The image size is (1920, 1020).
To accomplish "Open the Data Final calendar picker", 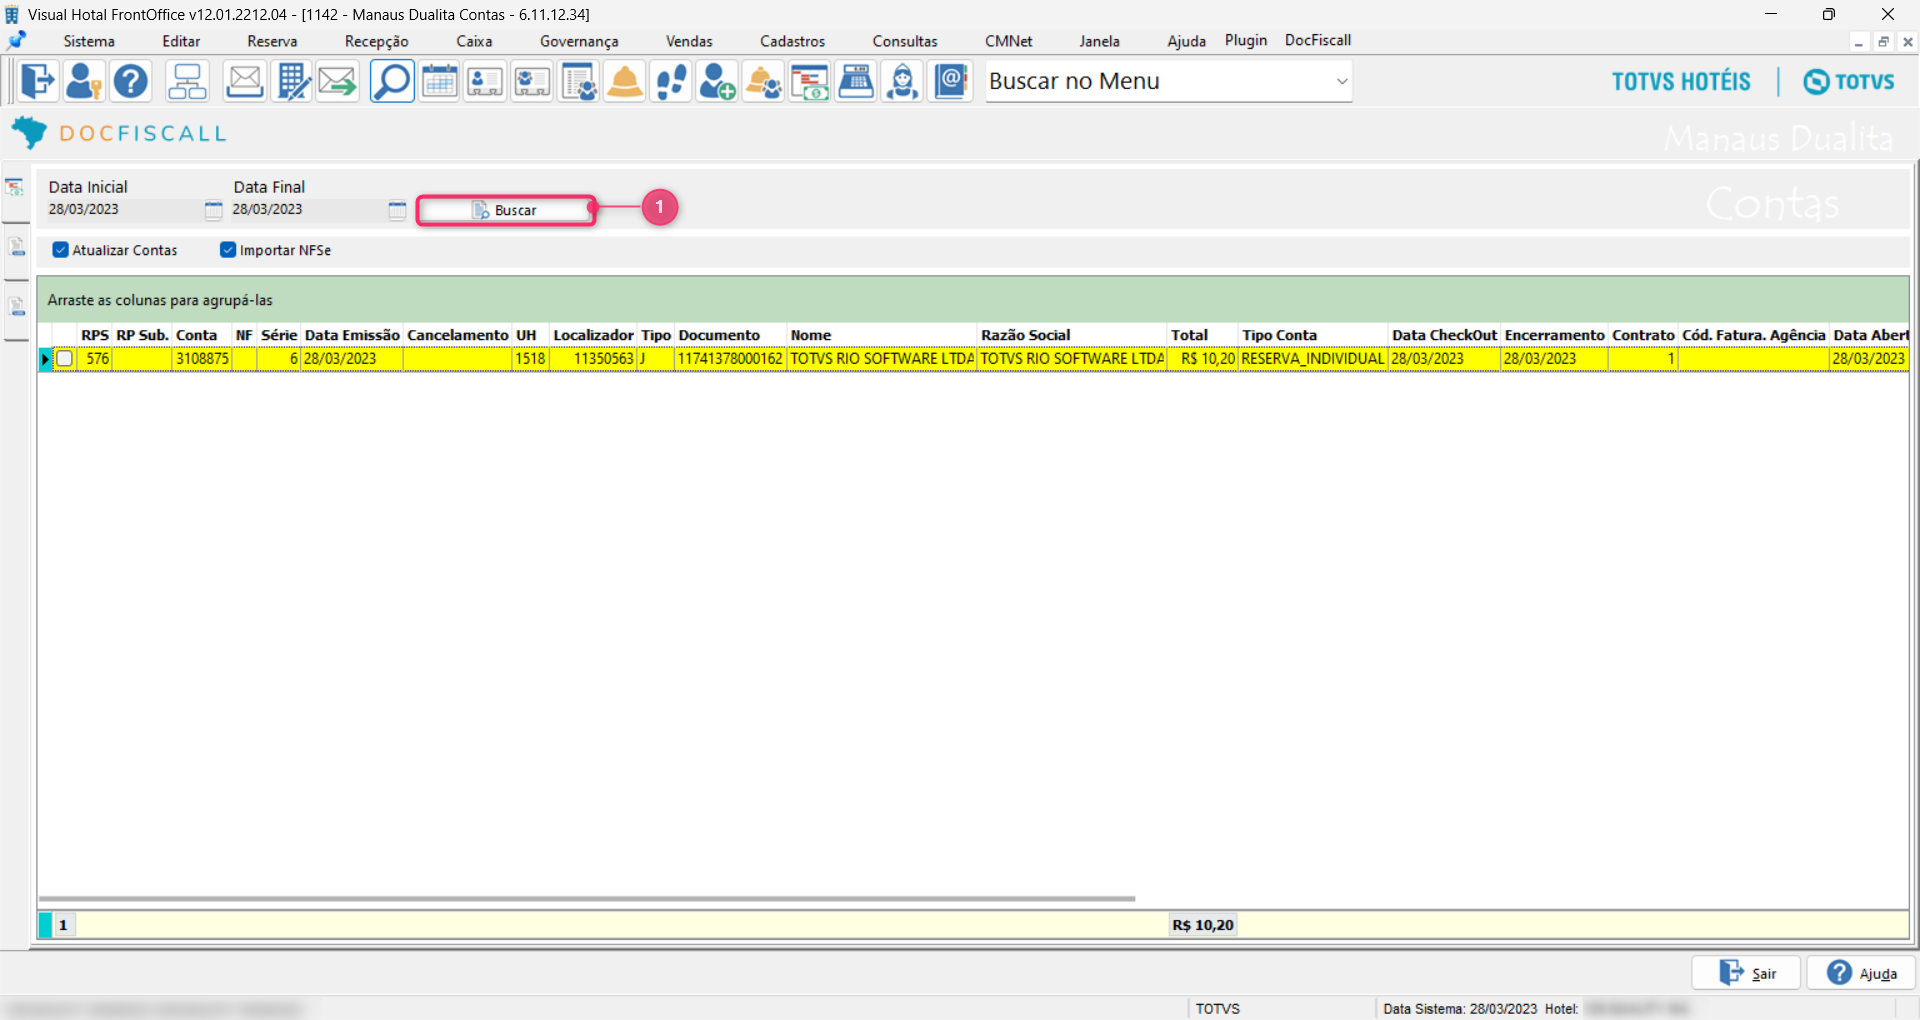I will (x=397, y=210).
